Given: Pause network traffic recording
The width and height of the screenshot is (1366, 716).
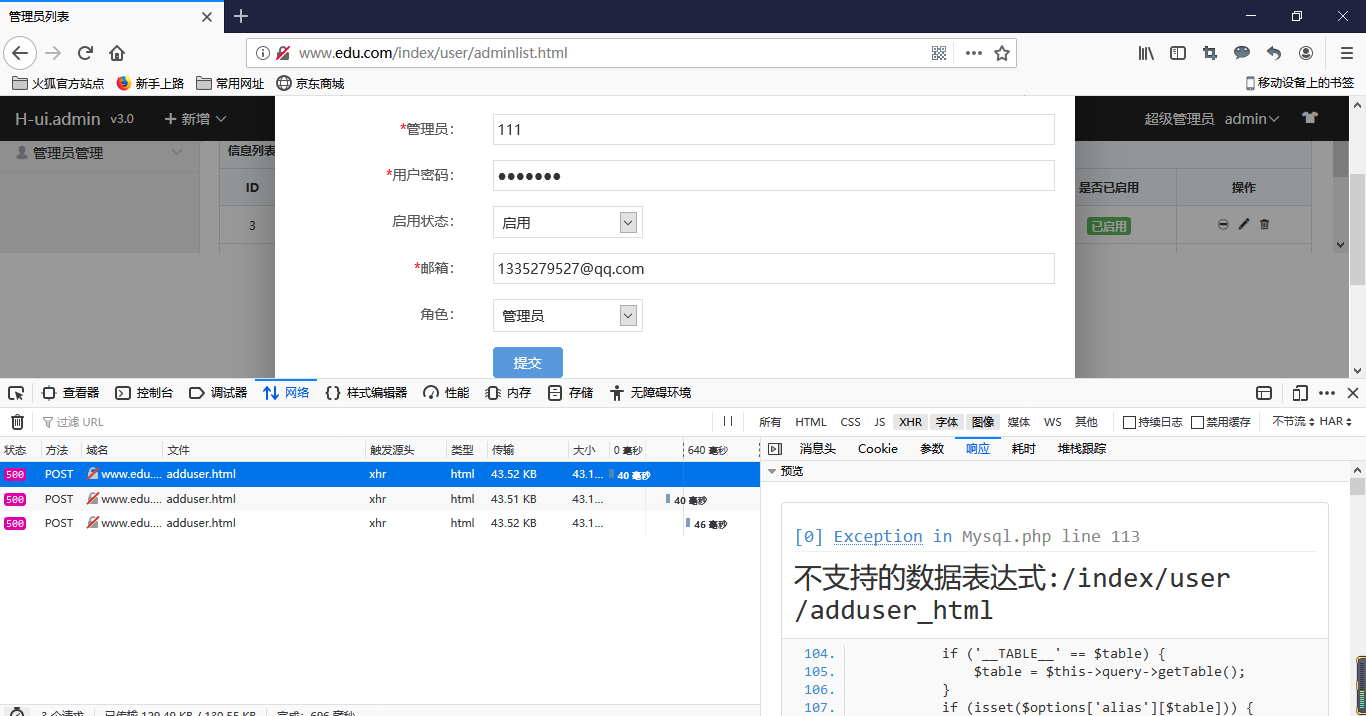Looking at the screenshot, I should 727,421.
